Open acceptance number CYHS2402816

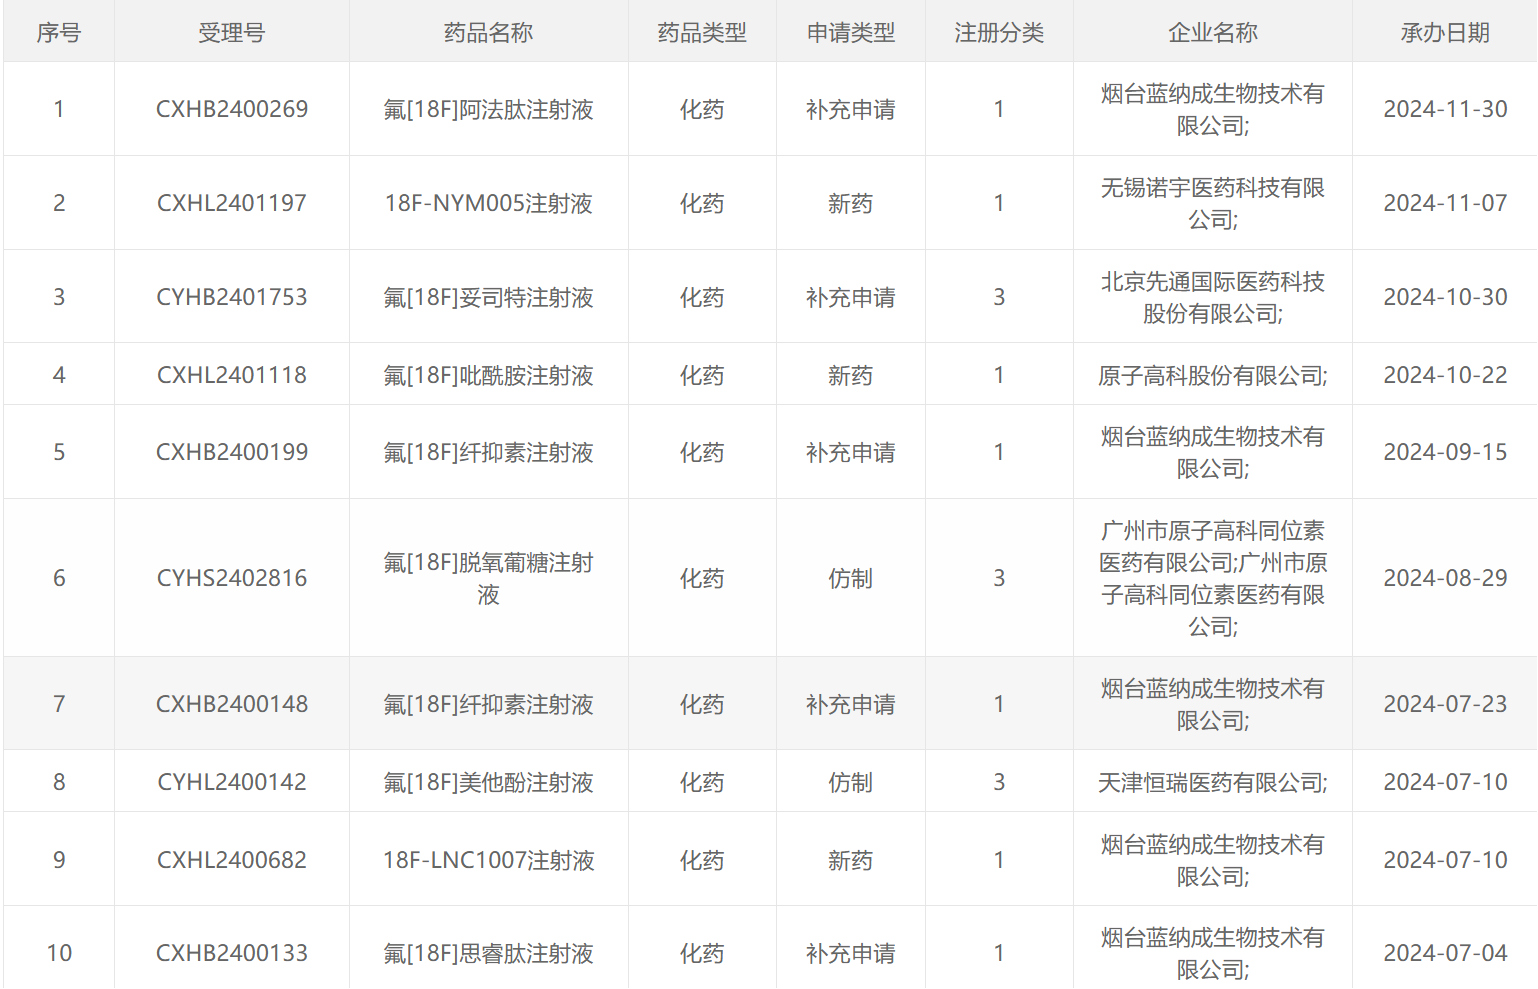pos(232,578)
